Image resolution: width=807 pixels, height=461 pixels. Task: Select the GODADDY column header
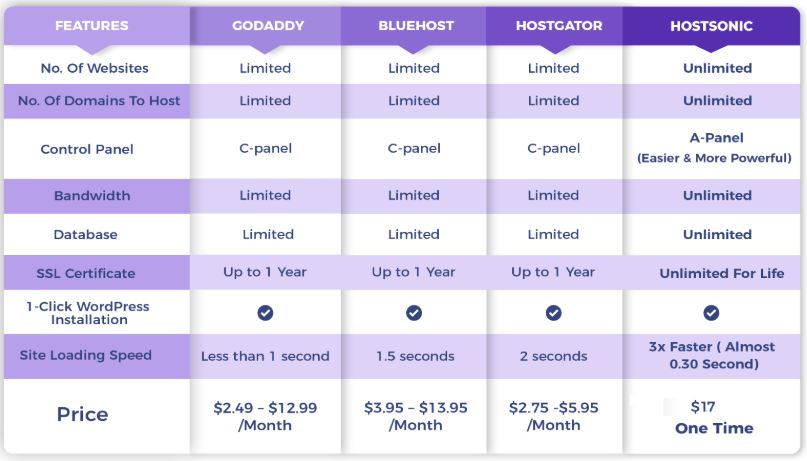pos(268,26)
